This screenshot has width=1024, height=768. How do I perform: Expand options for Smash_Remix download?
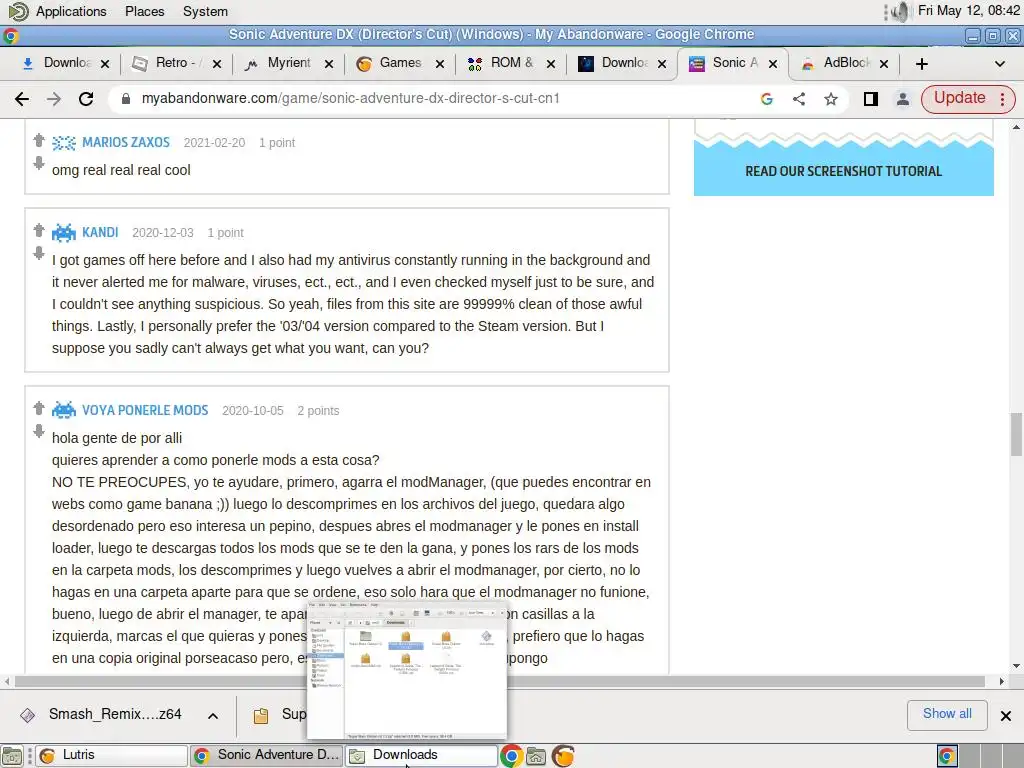(x=213, y=716)
